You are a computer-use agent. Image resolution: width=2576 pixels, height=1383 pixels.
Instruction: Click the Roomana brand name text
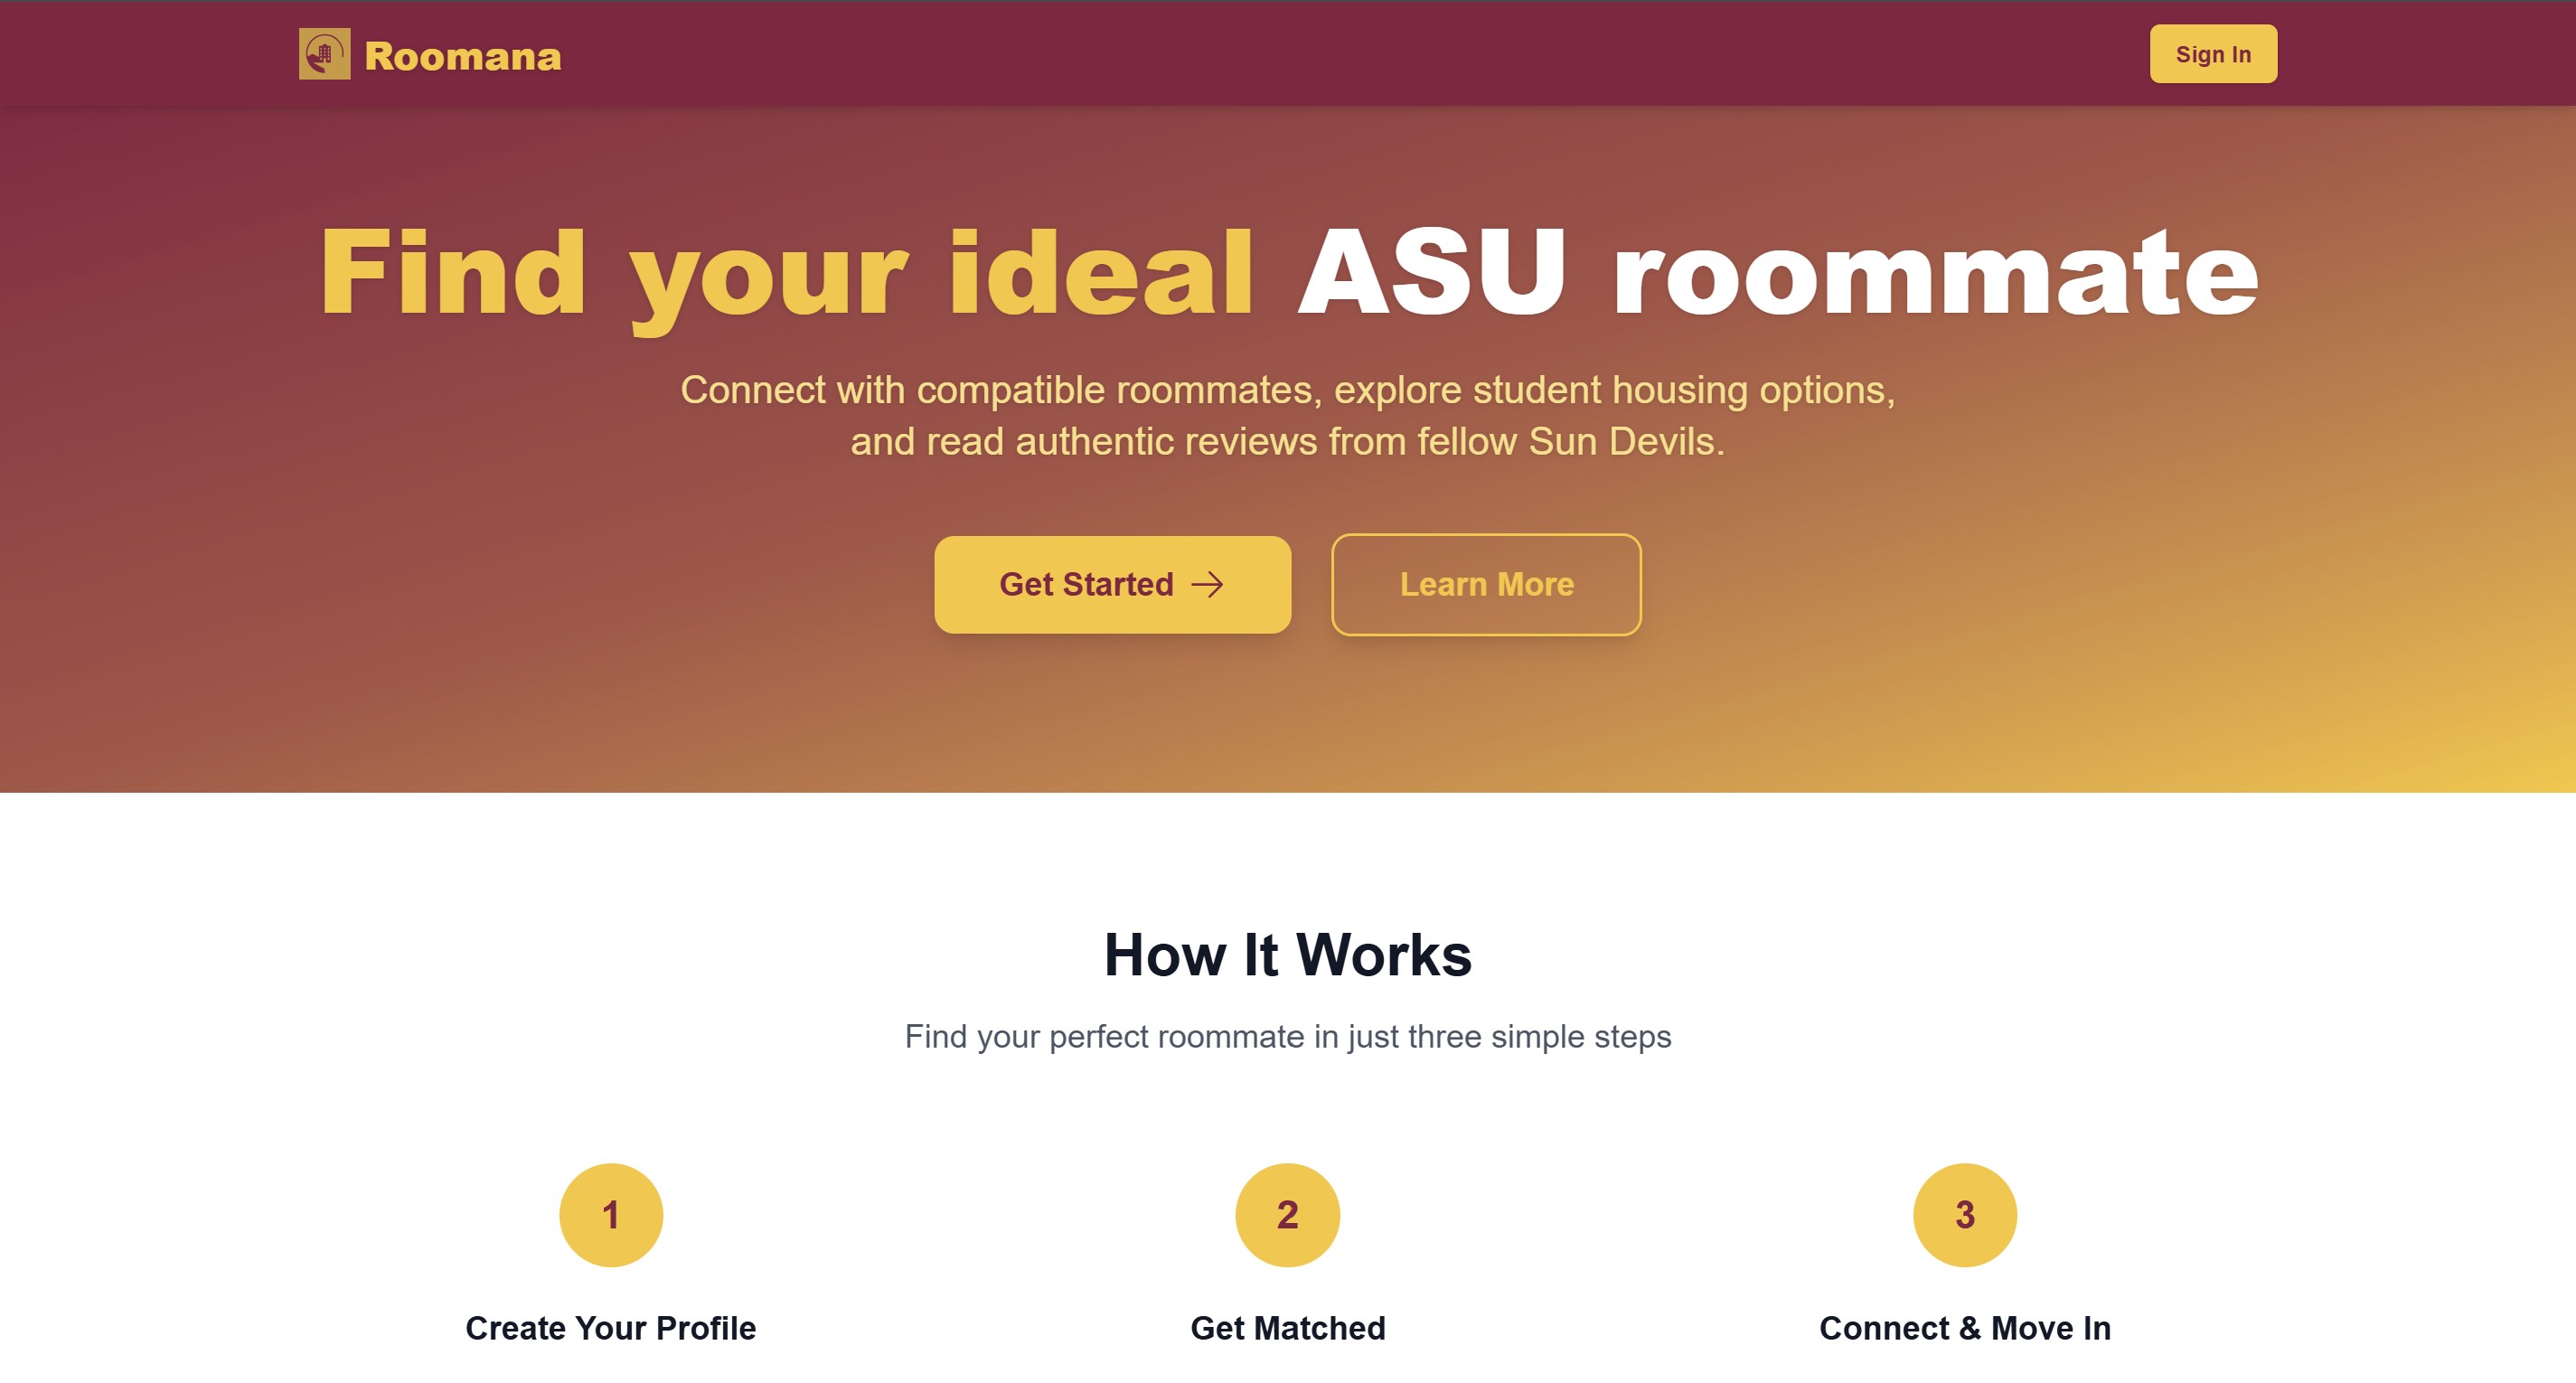pos(463,56)
